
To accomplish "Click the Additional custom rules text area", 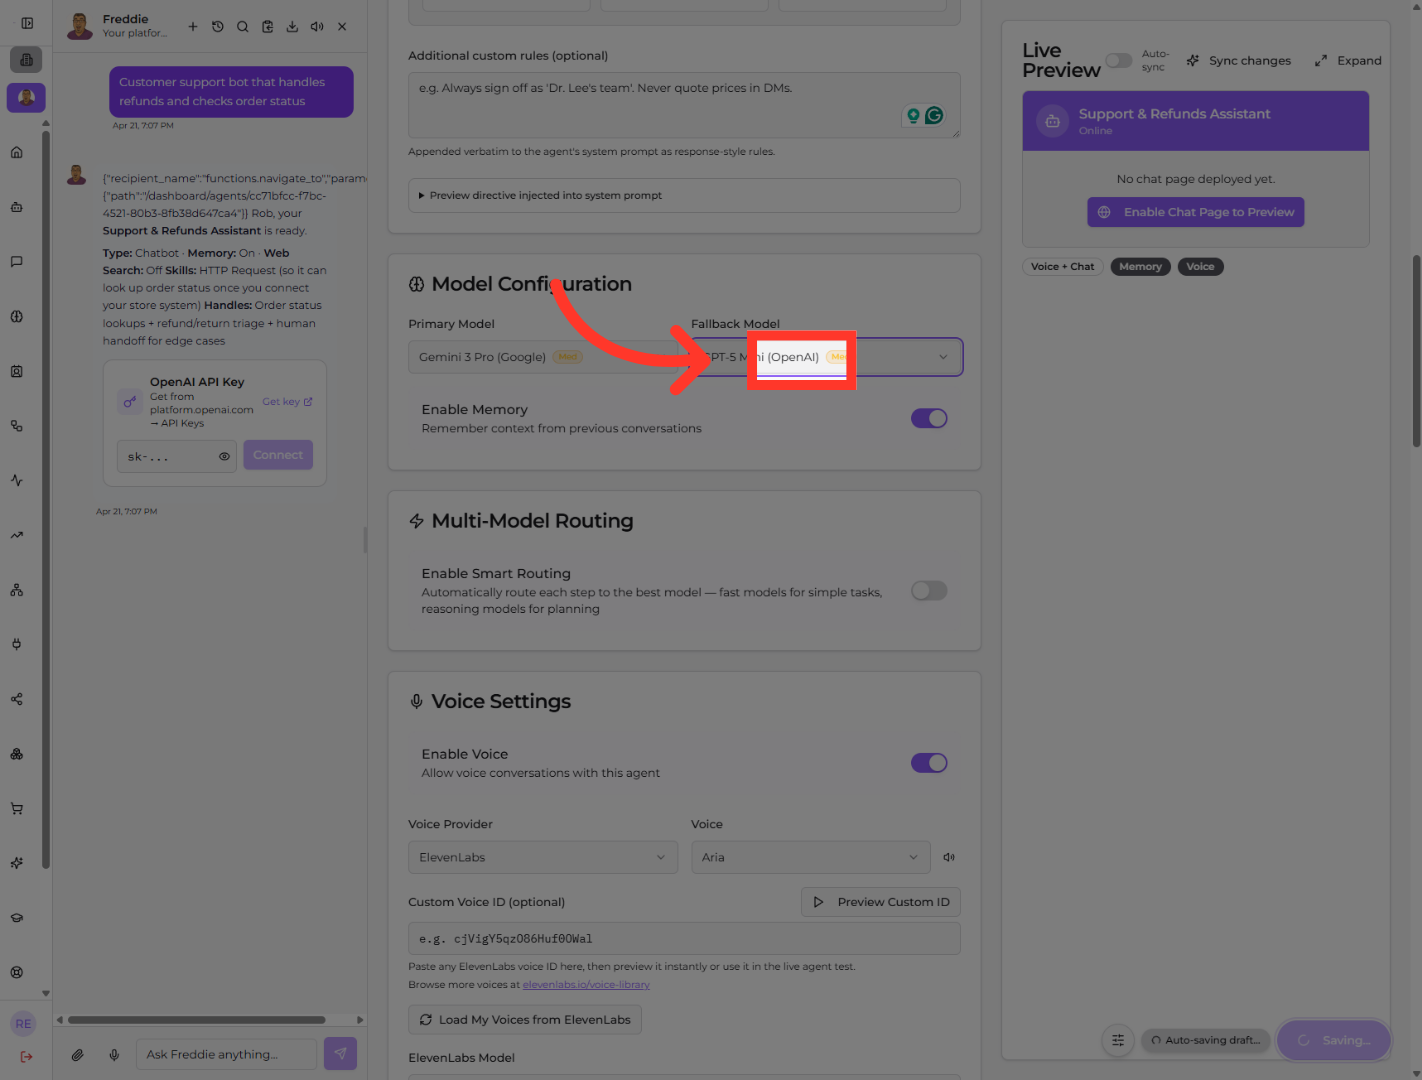I will [684, 105].
